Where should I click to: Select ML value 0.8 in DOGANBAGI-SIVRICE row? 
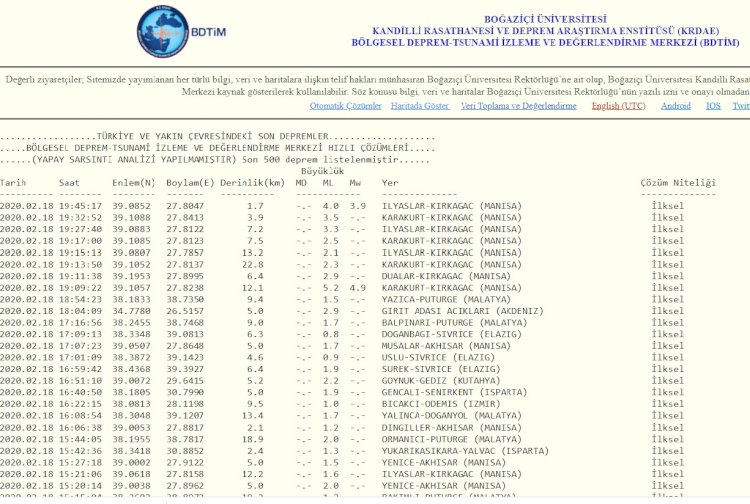pos(331,334)
